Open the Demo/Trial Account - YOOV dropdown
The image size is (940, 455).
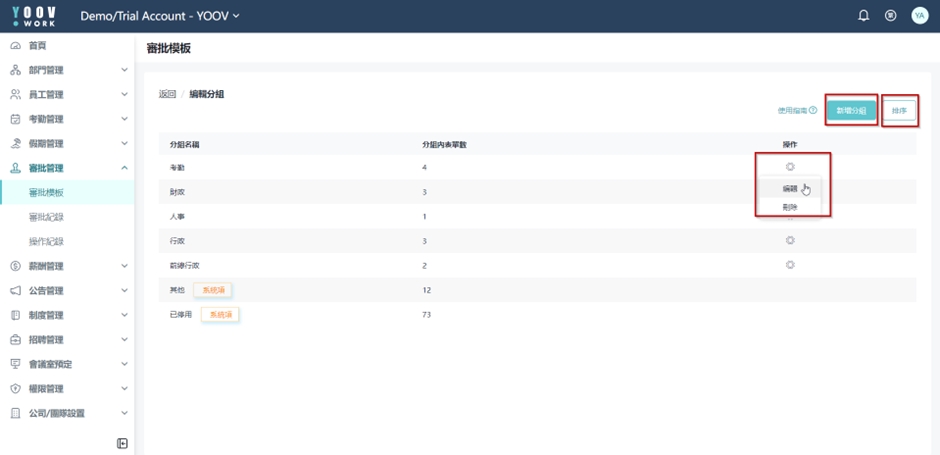pyautogui.click(x=160, y=16)
